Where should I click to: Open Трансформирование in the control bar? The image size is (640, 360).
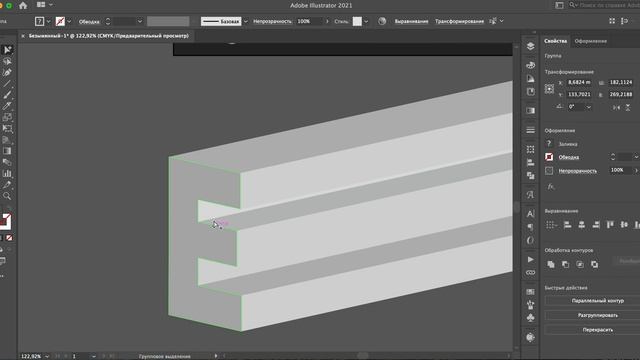(x=459, y=21)
